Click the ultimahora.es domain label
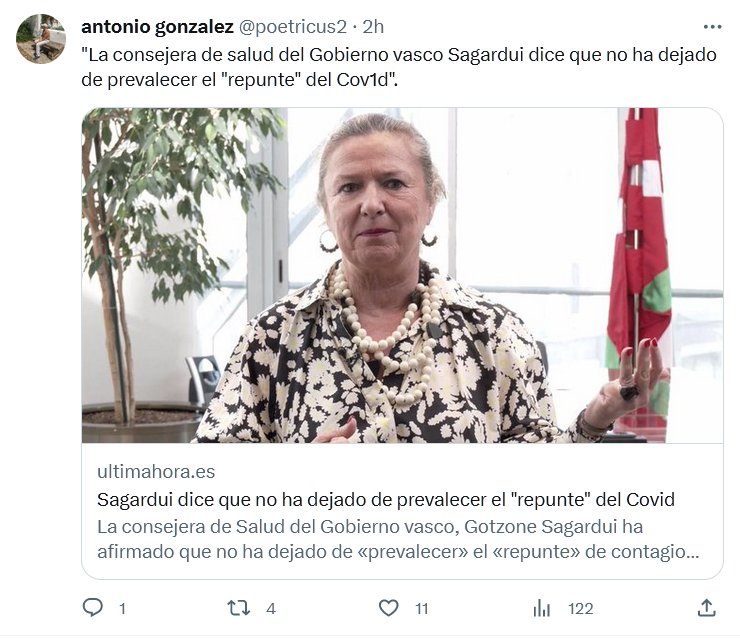This screenshot has width=740, height=638. [x=156, y=471]
